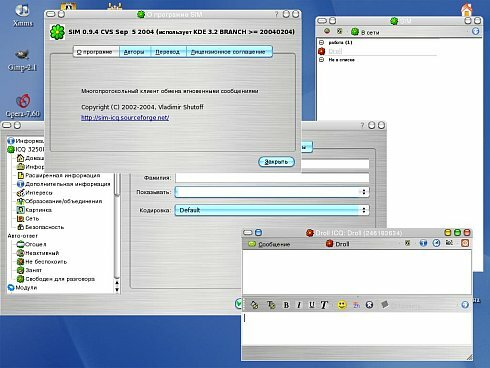Image resolution: width=490 pixels, height=368 pixels.
Task: Click the translit icon beside the smiley
Action: pyautogui.click(x=356, y=305)
